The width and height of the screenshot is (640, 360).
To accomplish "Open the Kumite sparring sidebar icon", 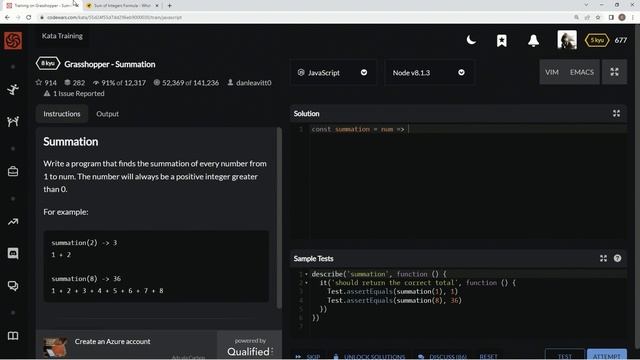I will 13,121.
